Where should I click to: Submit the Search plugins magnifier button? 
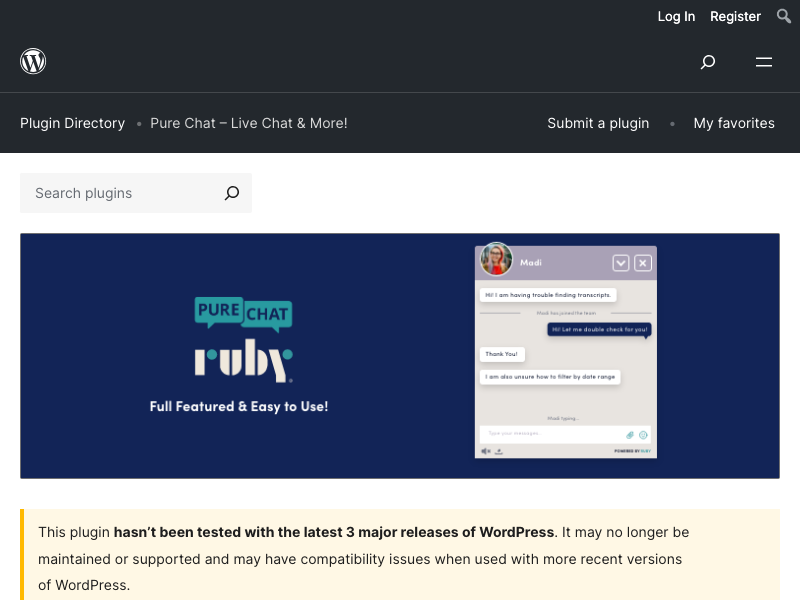point(232,193)
